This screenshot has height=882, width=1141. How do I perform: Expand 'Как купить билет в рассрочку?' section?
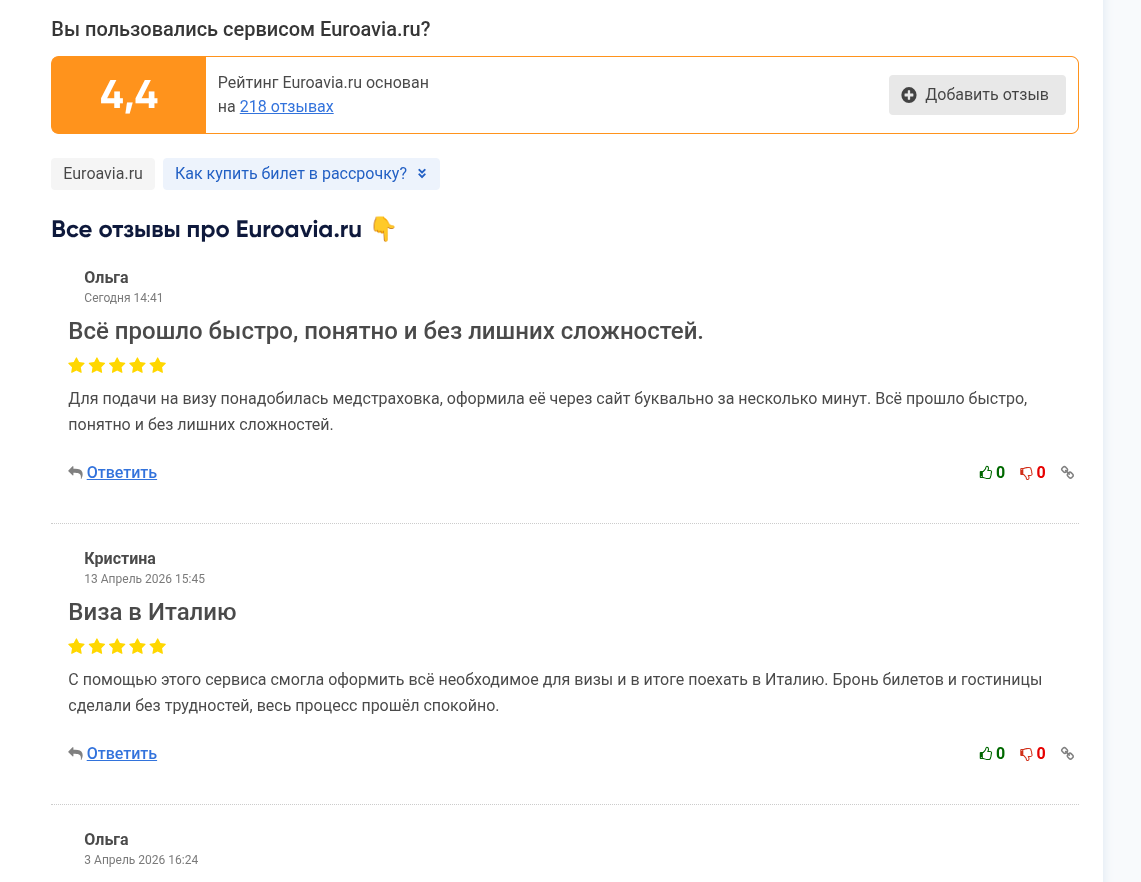click(301, 174)
